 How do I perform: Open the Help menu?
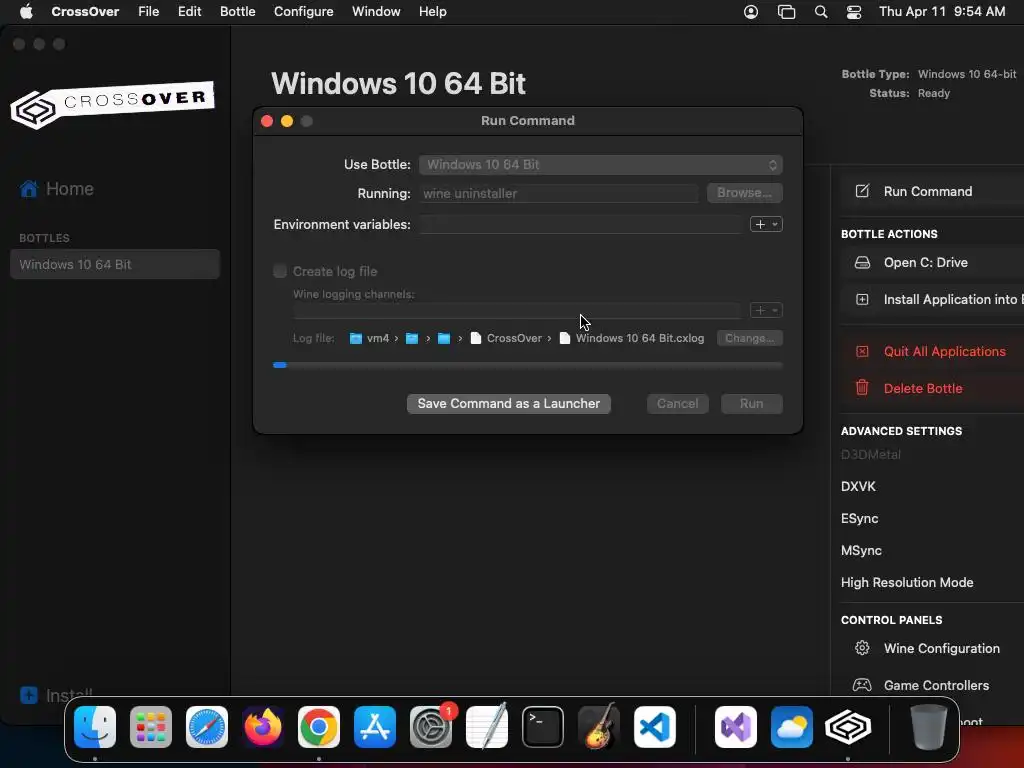(432, 12)
